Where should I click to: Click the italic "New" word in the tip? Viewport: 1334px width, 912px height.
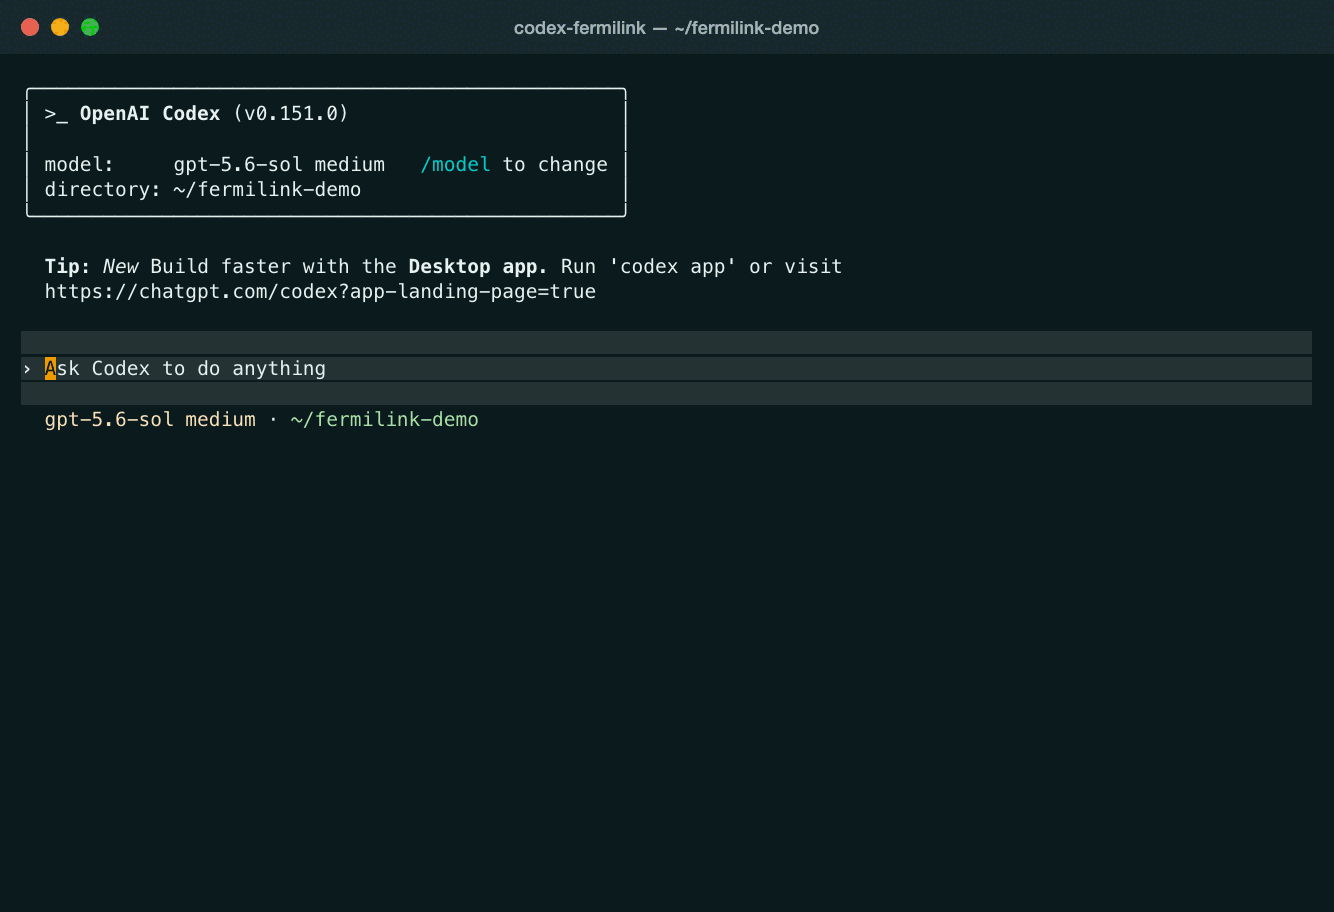pos(121,267)
